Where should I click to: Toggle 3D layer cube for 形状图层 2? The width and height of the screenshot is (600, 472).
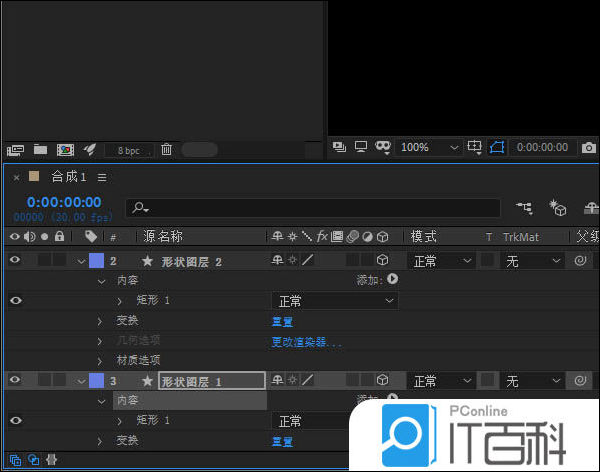pyautogui.click(x=382, y=260)
